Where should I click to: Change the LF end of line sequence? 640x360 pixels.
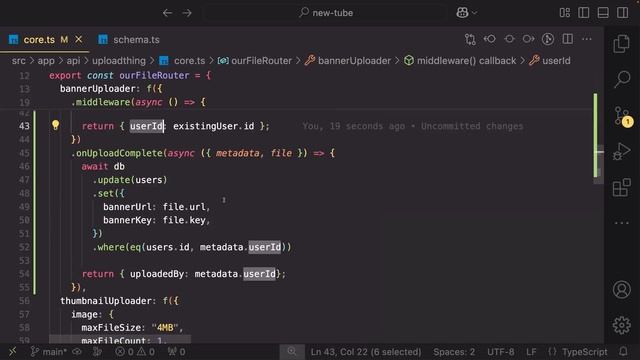531,352
